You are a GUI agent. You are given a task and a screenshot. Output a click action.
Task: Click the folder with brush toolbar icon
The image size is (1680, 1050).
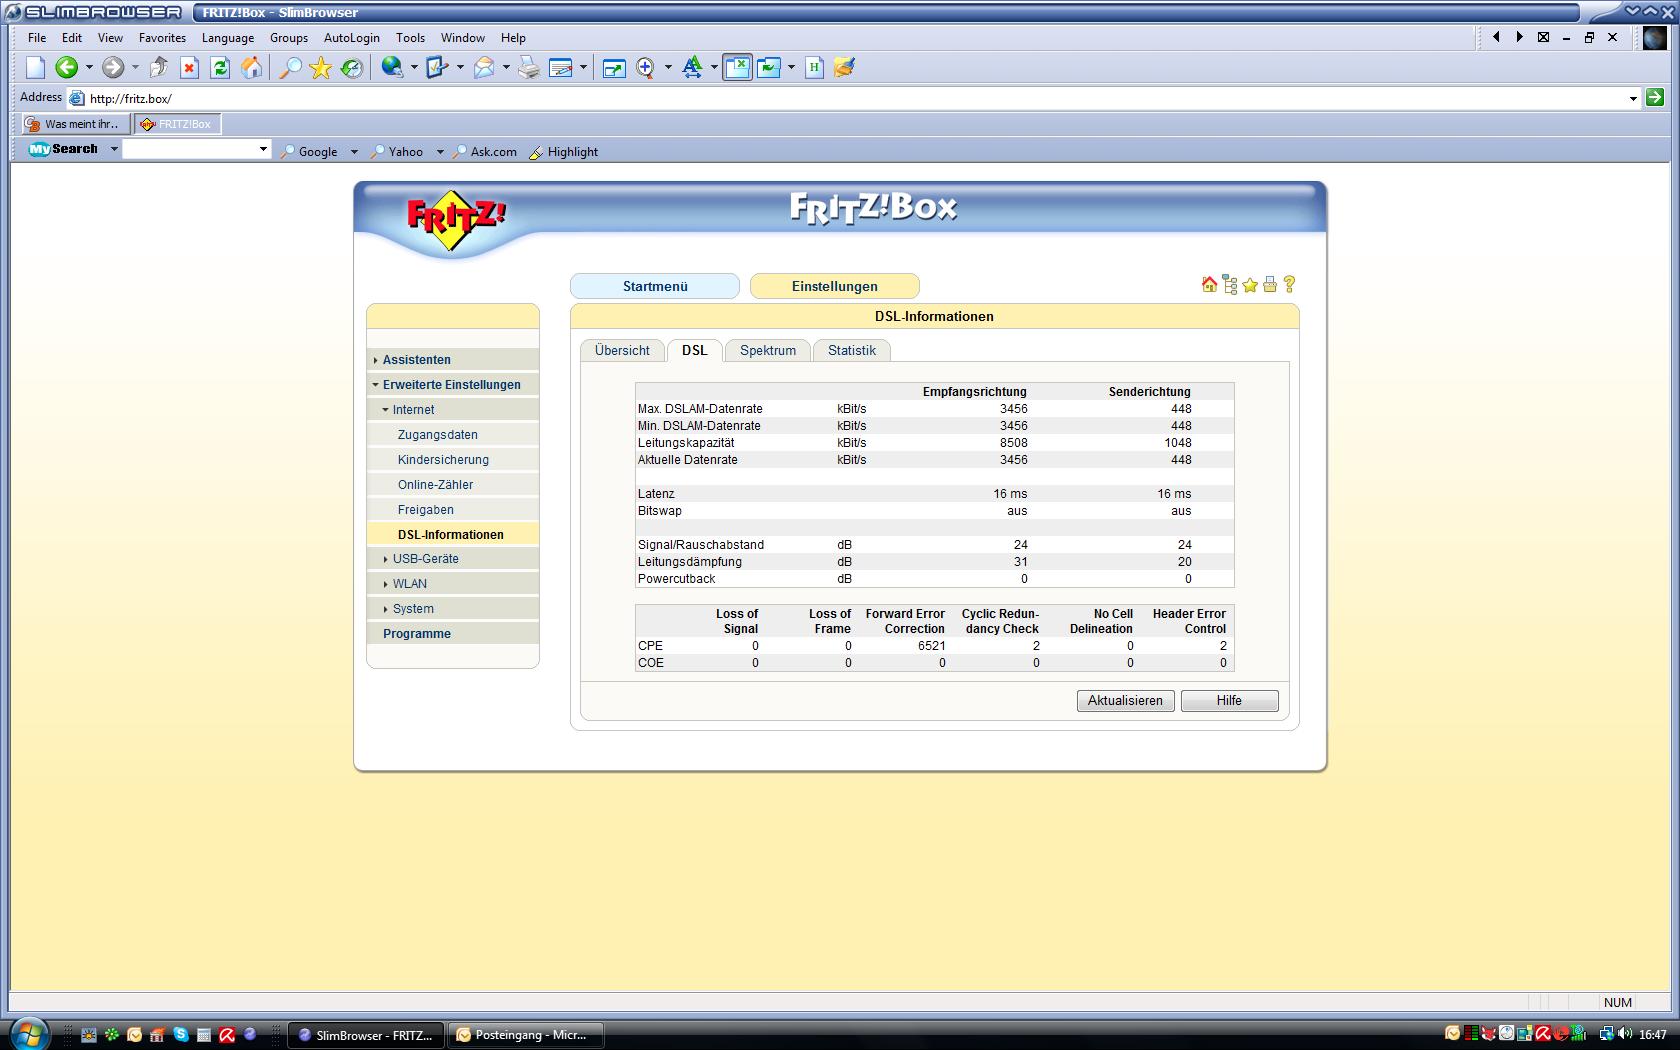(x=845, y=67)
